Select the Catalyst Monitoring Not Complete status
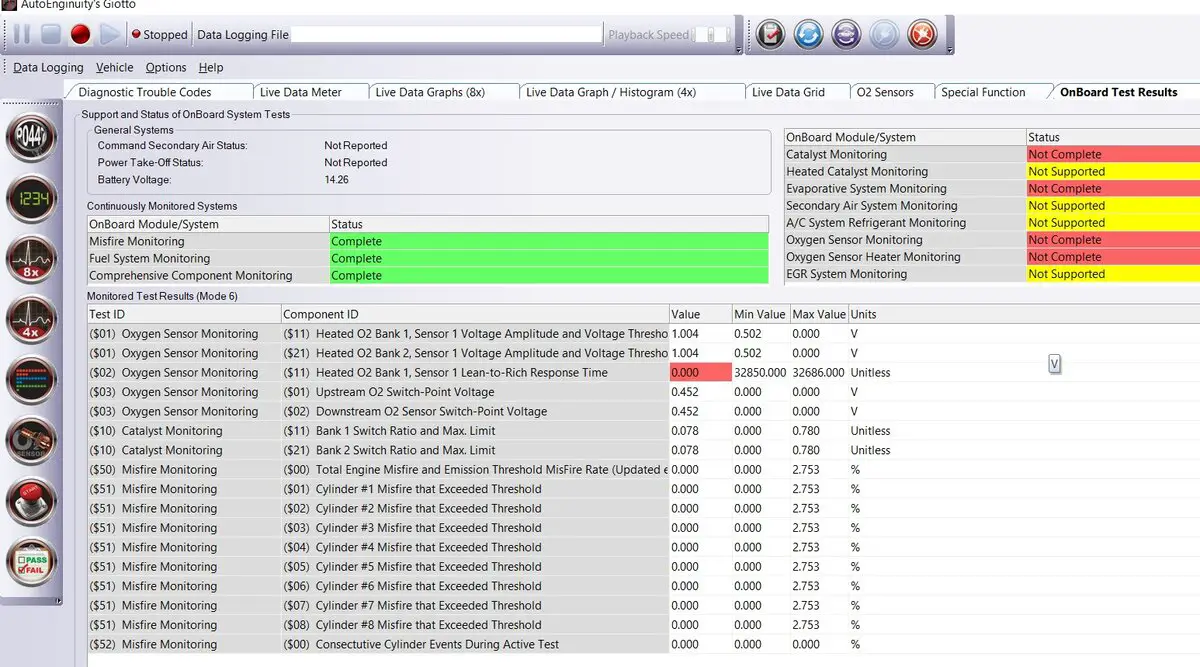The width and height of the screenshot is (1200, 667). pyautogui.click(x=1113, y=154)
